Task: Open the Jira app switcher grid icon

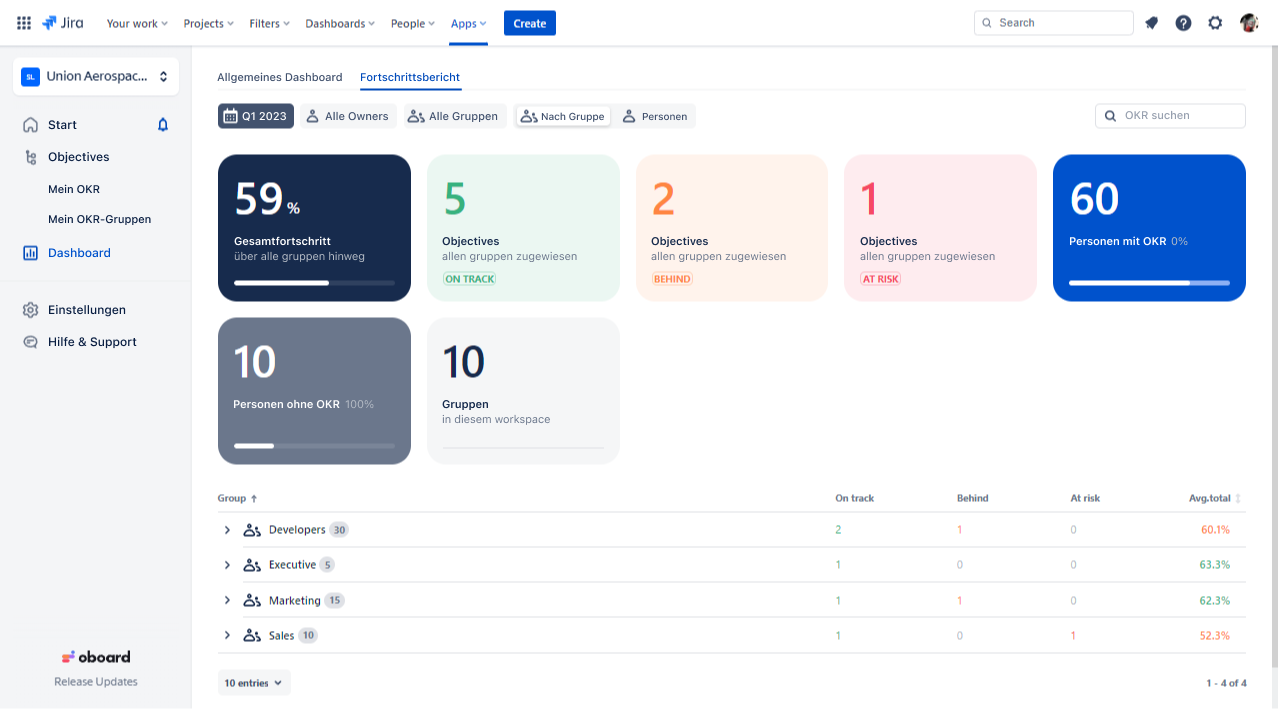Action: [x=24, y=23]
